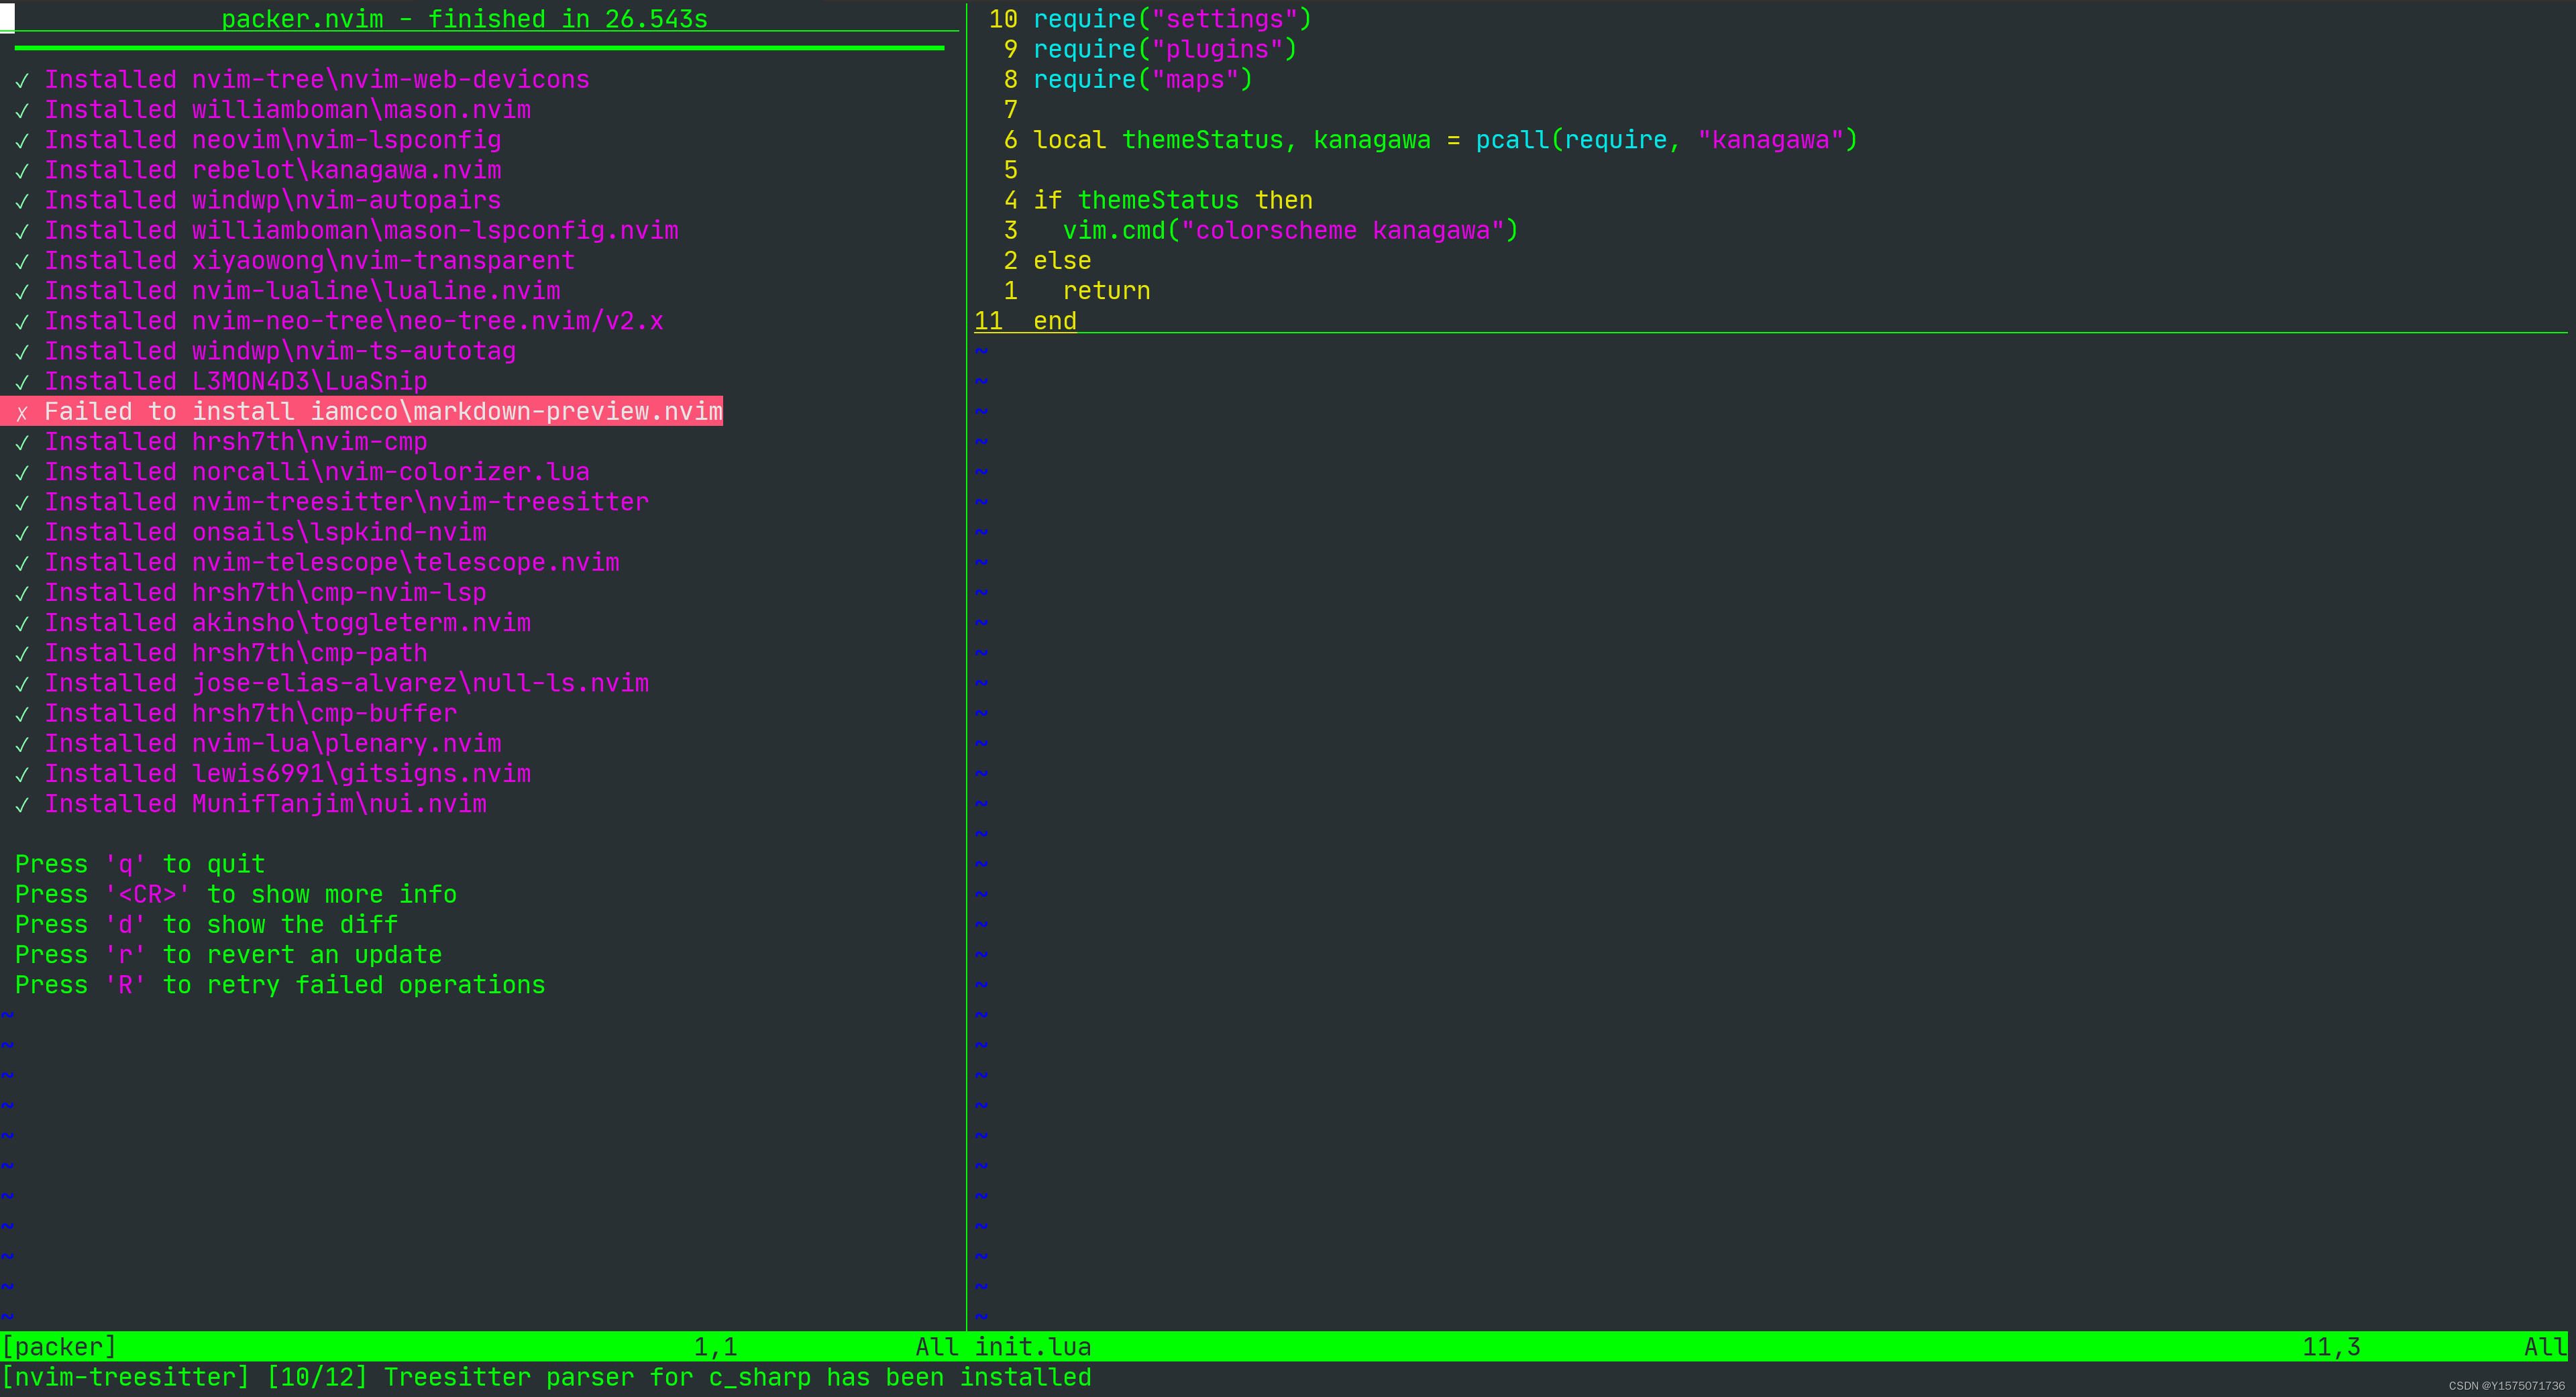Select the Installed nvim-treesitter\nvim-treesitter row
2576x1397 pixels.
[x=332, y=502]
